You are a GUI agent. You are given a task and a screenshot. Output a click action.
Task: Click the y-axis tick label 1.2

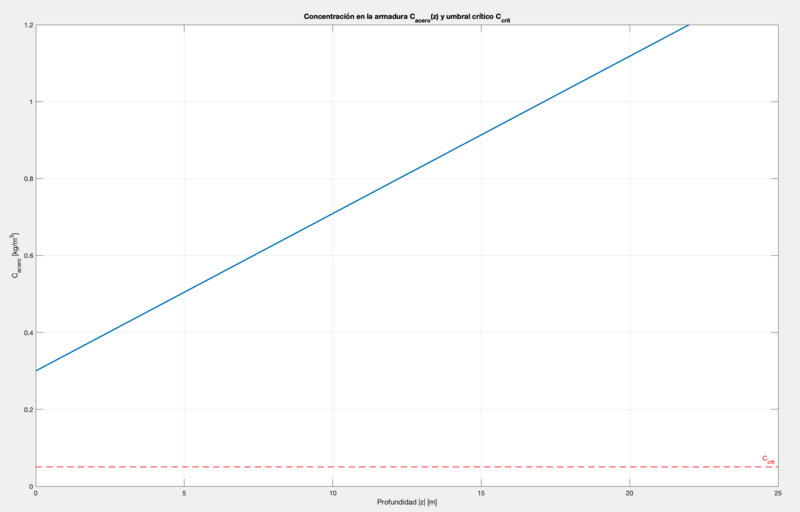(25, 25)
